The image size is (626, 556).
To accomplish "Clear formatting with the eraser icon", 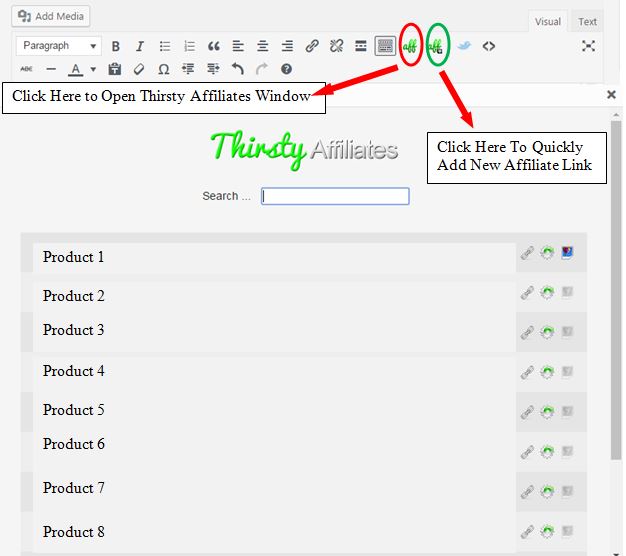I will [x=139, y=69].
